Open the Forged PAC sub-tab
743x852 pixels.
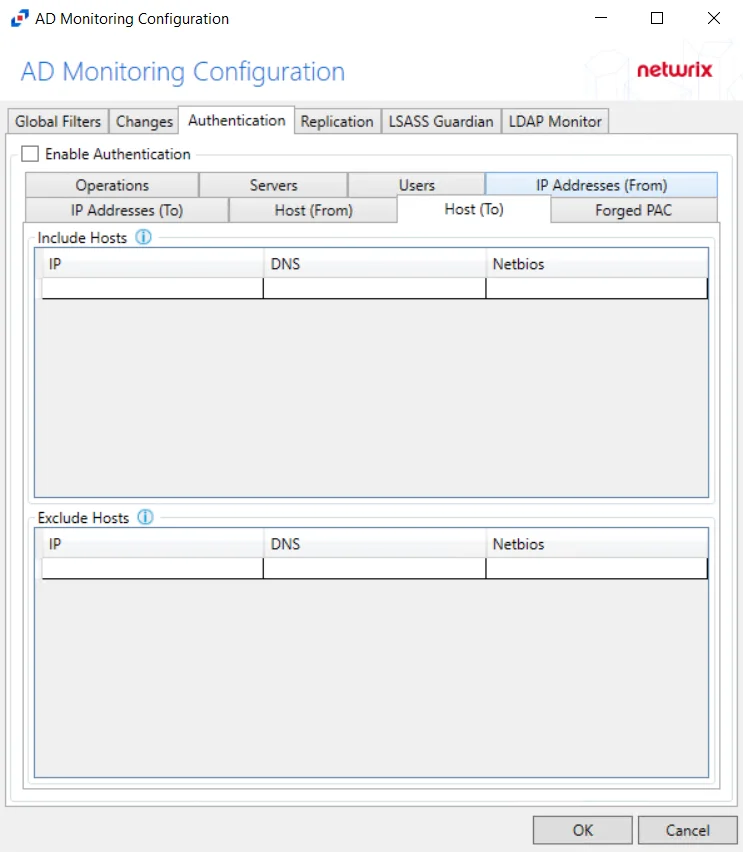(634, 210)
